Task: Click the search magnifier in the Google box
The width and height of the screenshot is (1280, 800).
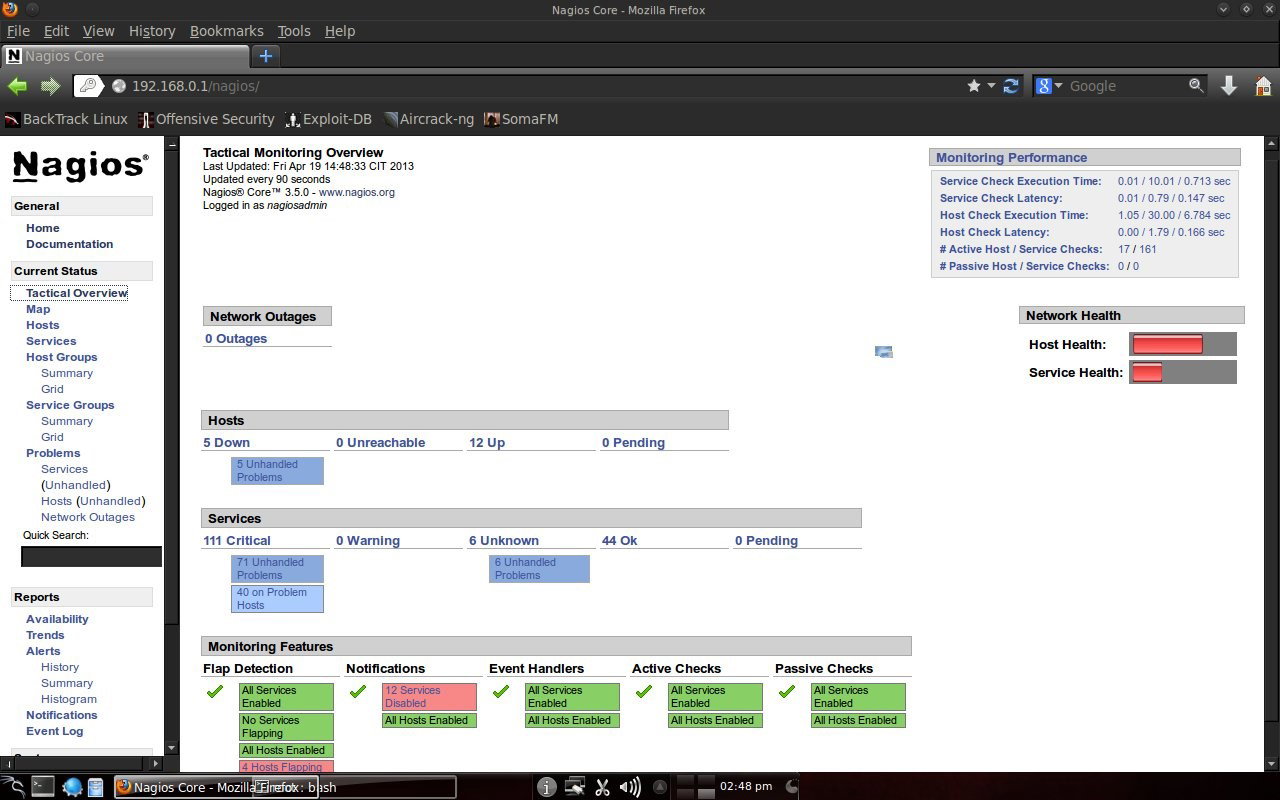Action: pos(1196,86)
